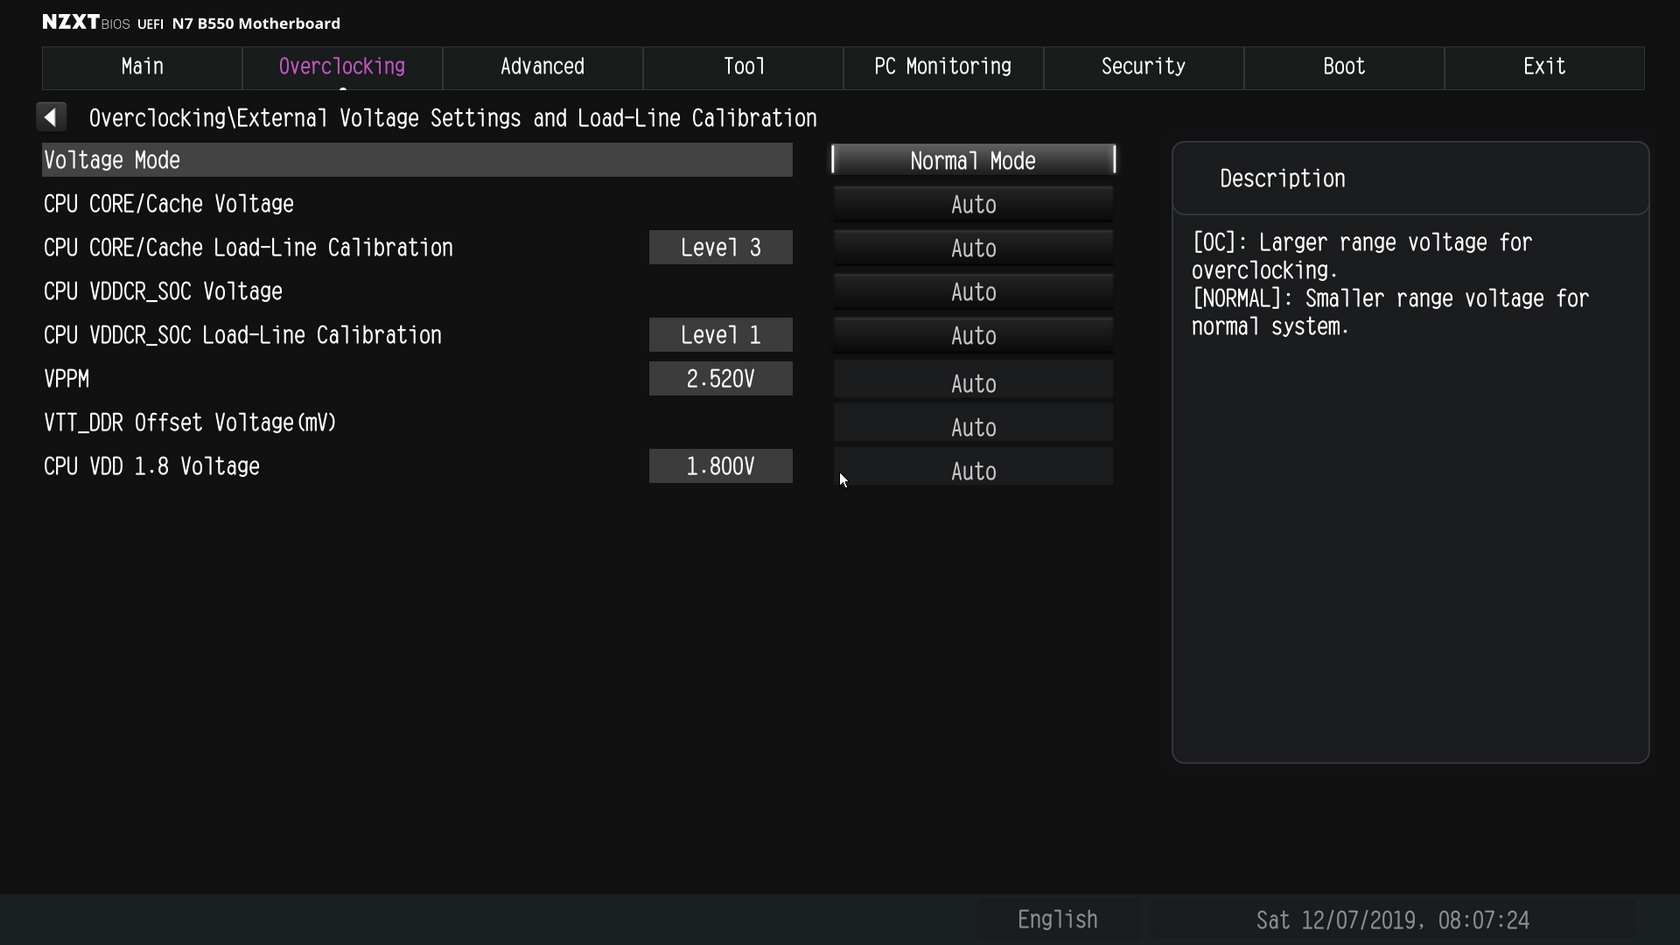The image size is (1680, 945).
Task: Switch to the Advanced tab
Action: point(543,67)
